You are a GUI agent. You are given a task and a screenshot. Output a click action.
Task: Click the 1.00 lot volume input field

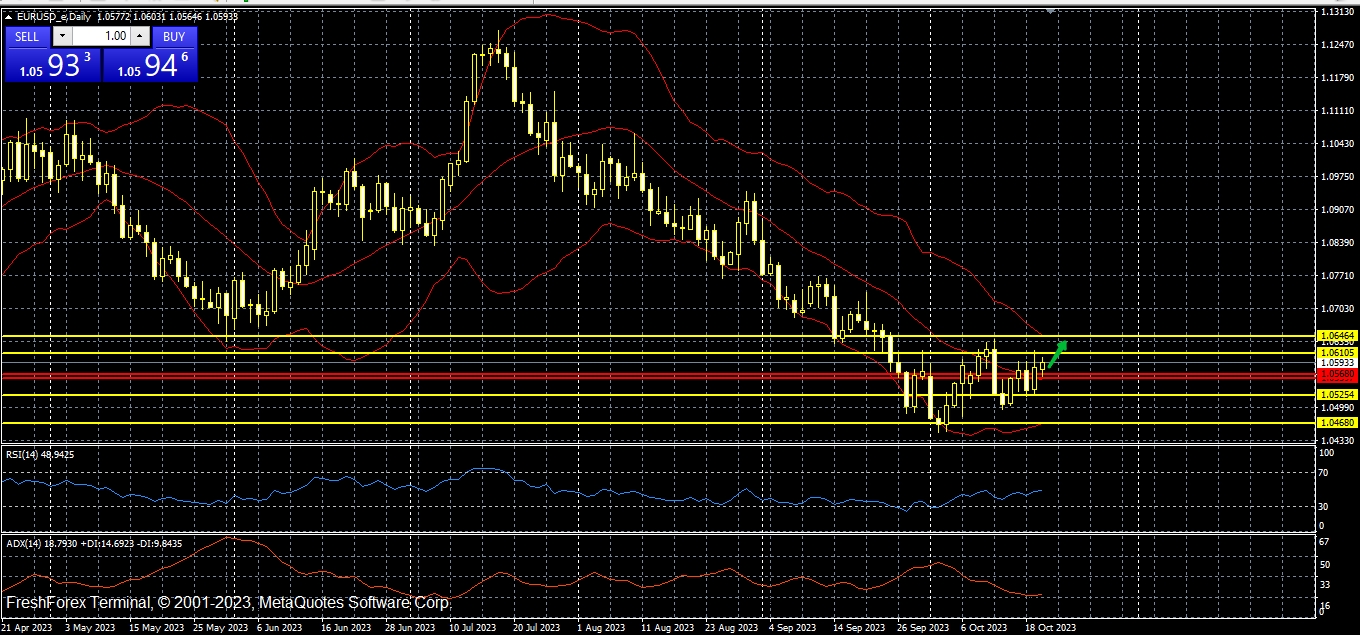click(100, 36)
